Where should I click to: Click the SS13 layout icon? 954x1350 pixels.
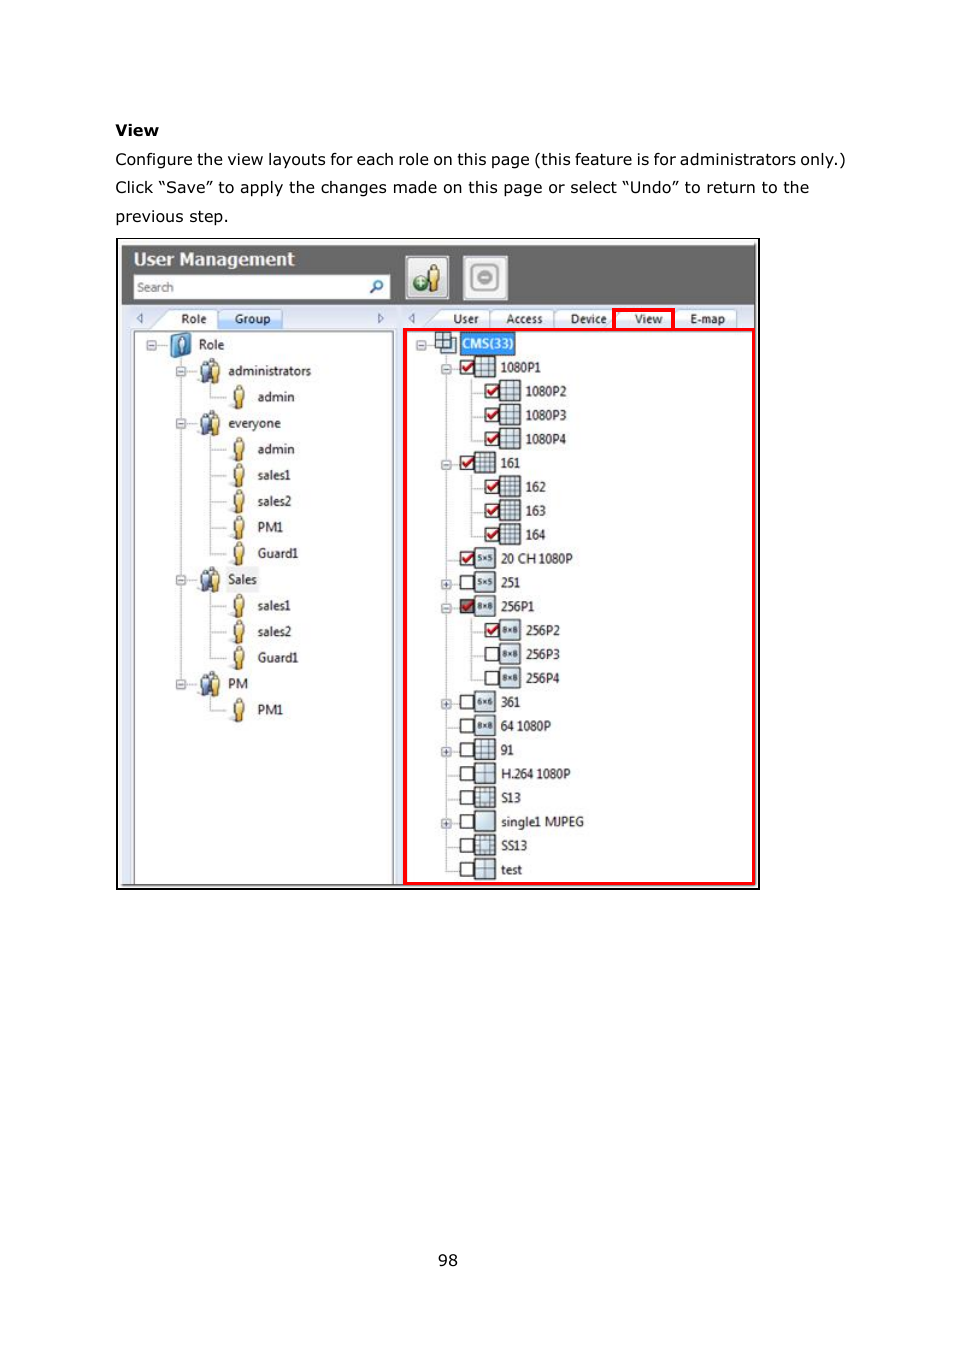(x=485, y=845)
